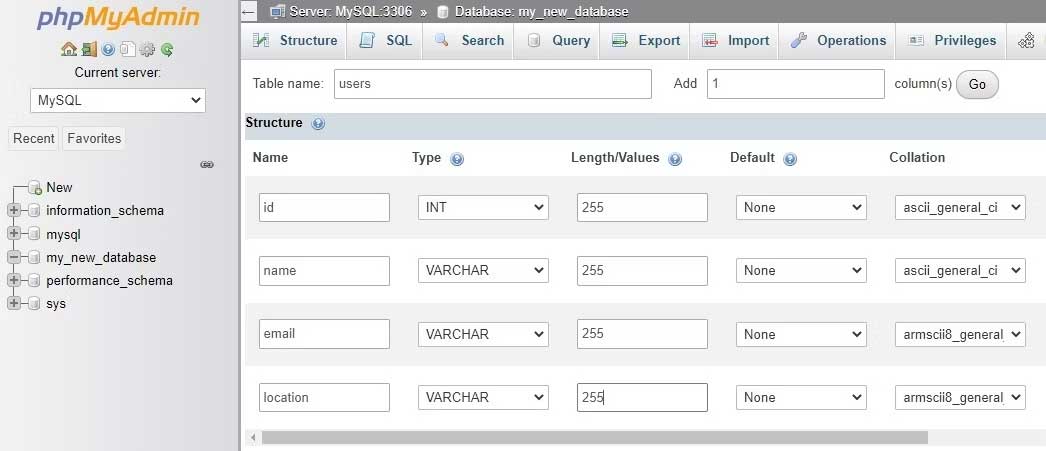1046x451 pixels.
Task: Switch to the SQL tab
Action: pyautogui.click(x=386, y=41)
